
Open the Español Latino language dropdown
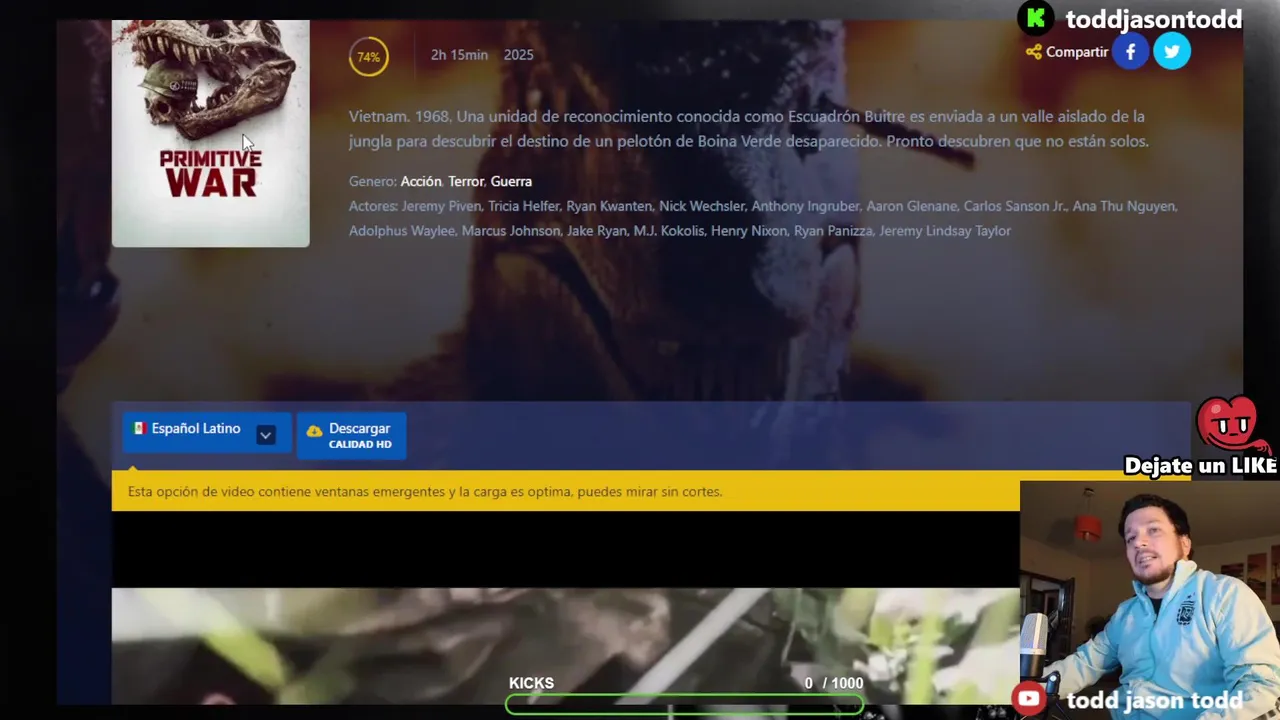206,433
